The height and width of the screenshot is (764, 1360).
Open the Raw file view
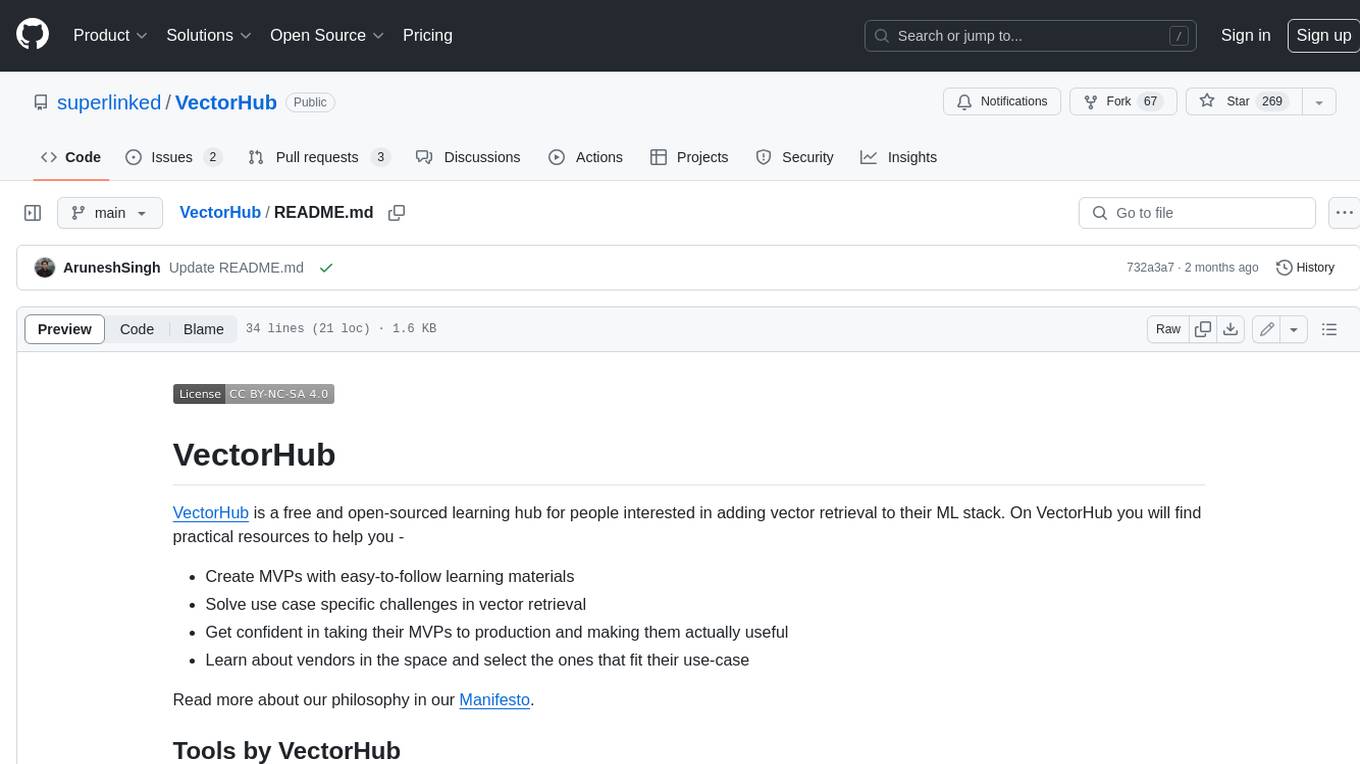pyautogui.click(x=1168, y=329)
